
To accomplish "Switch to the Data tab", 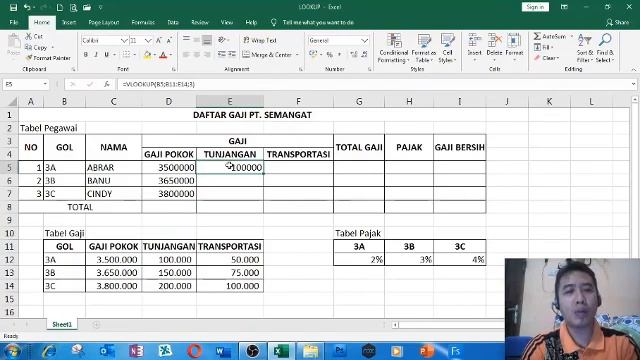I will (173, 22).
